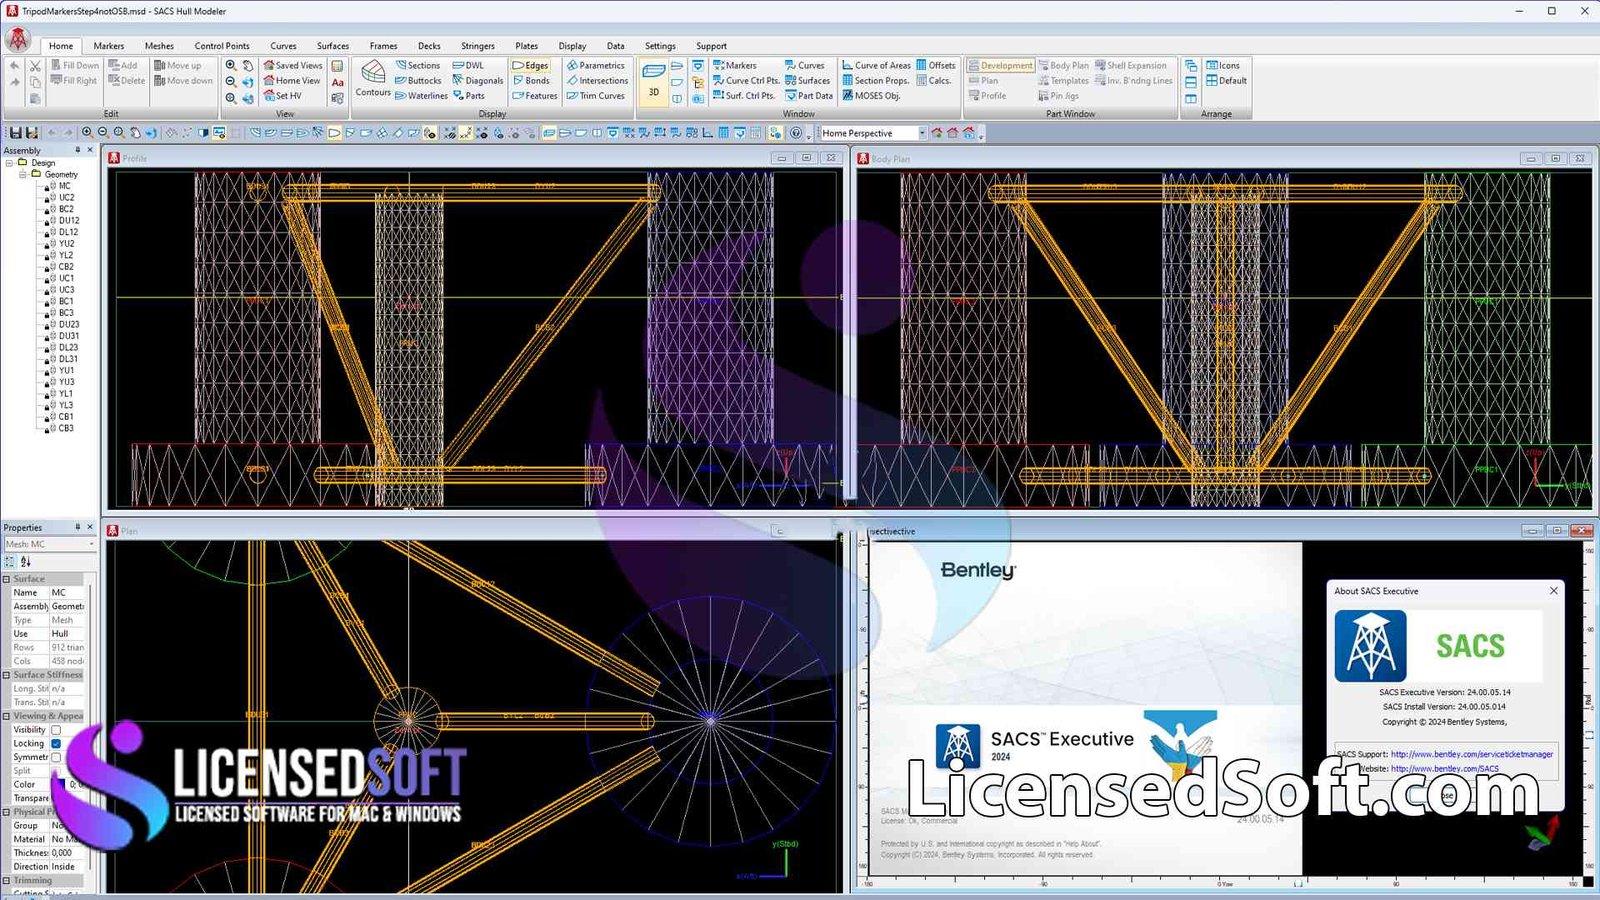Toggle Parametrics display
This screenshot has height=900, width=1600.
[596, 65]
